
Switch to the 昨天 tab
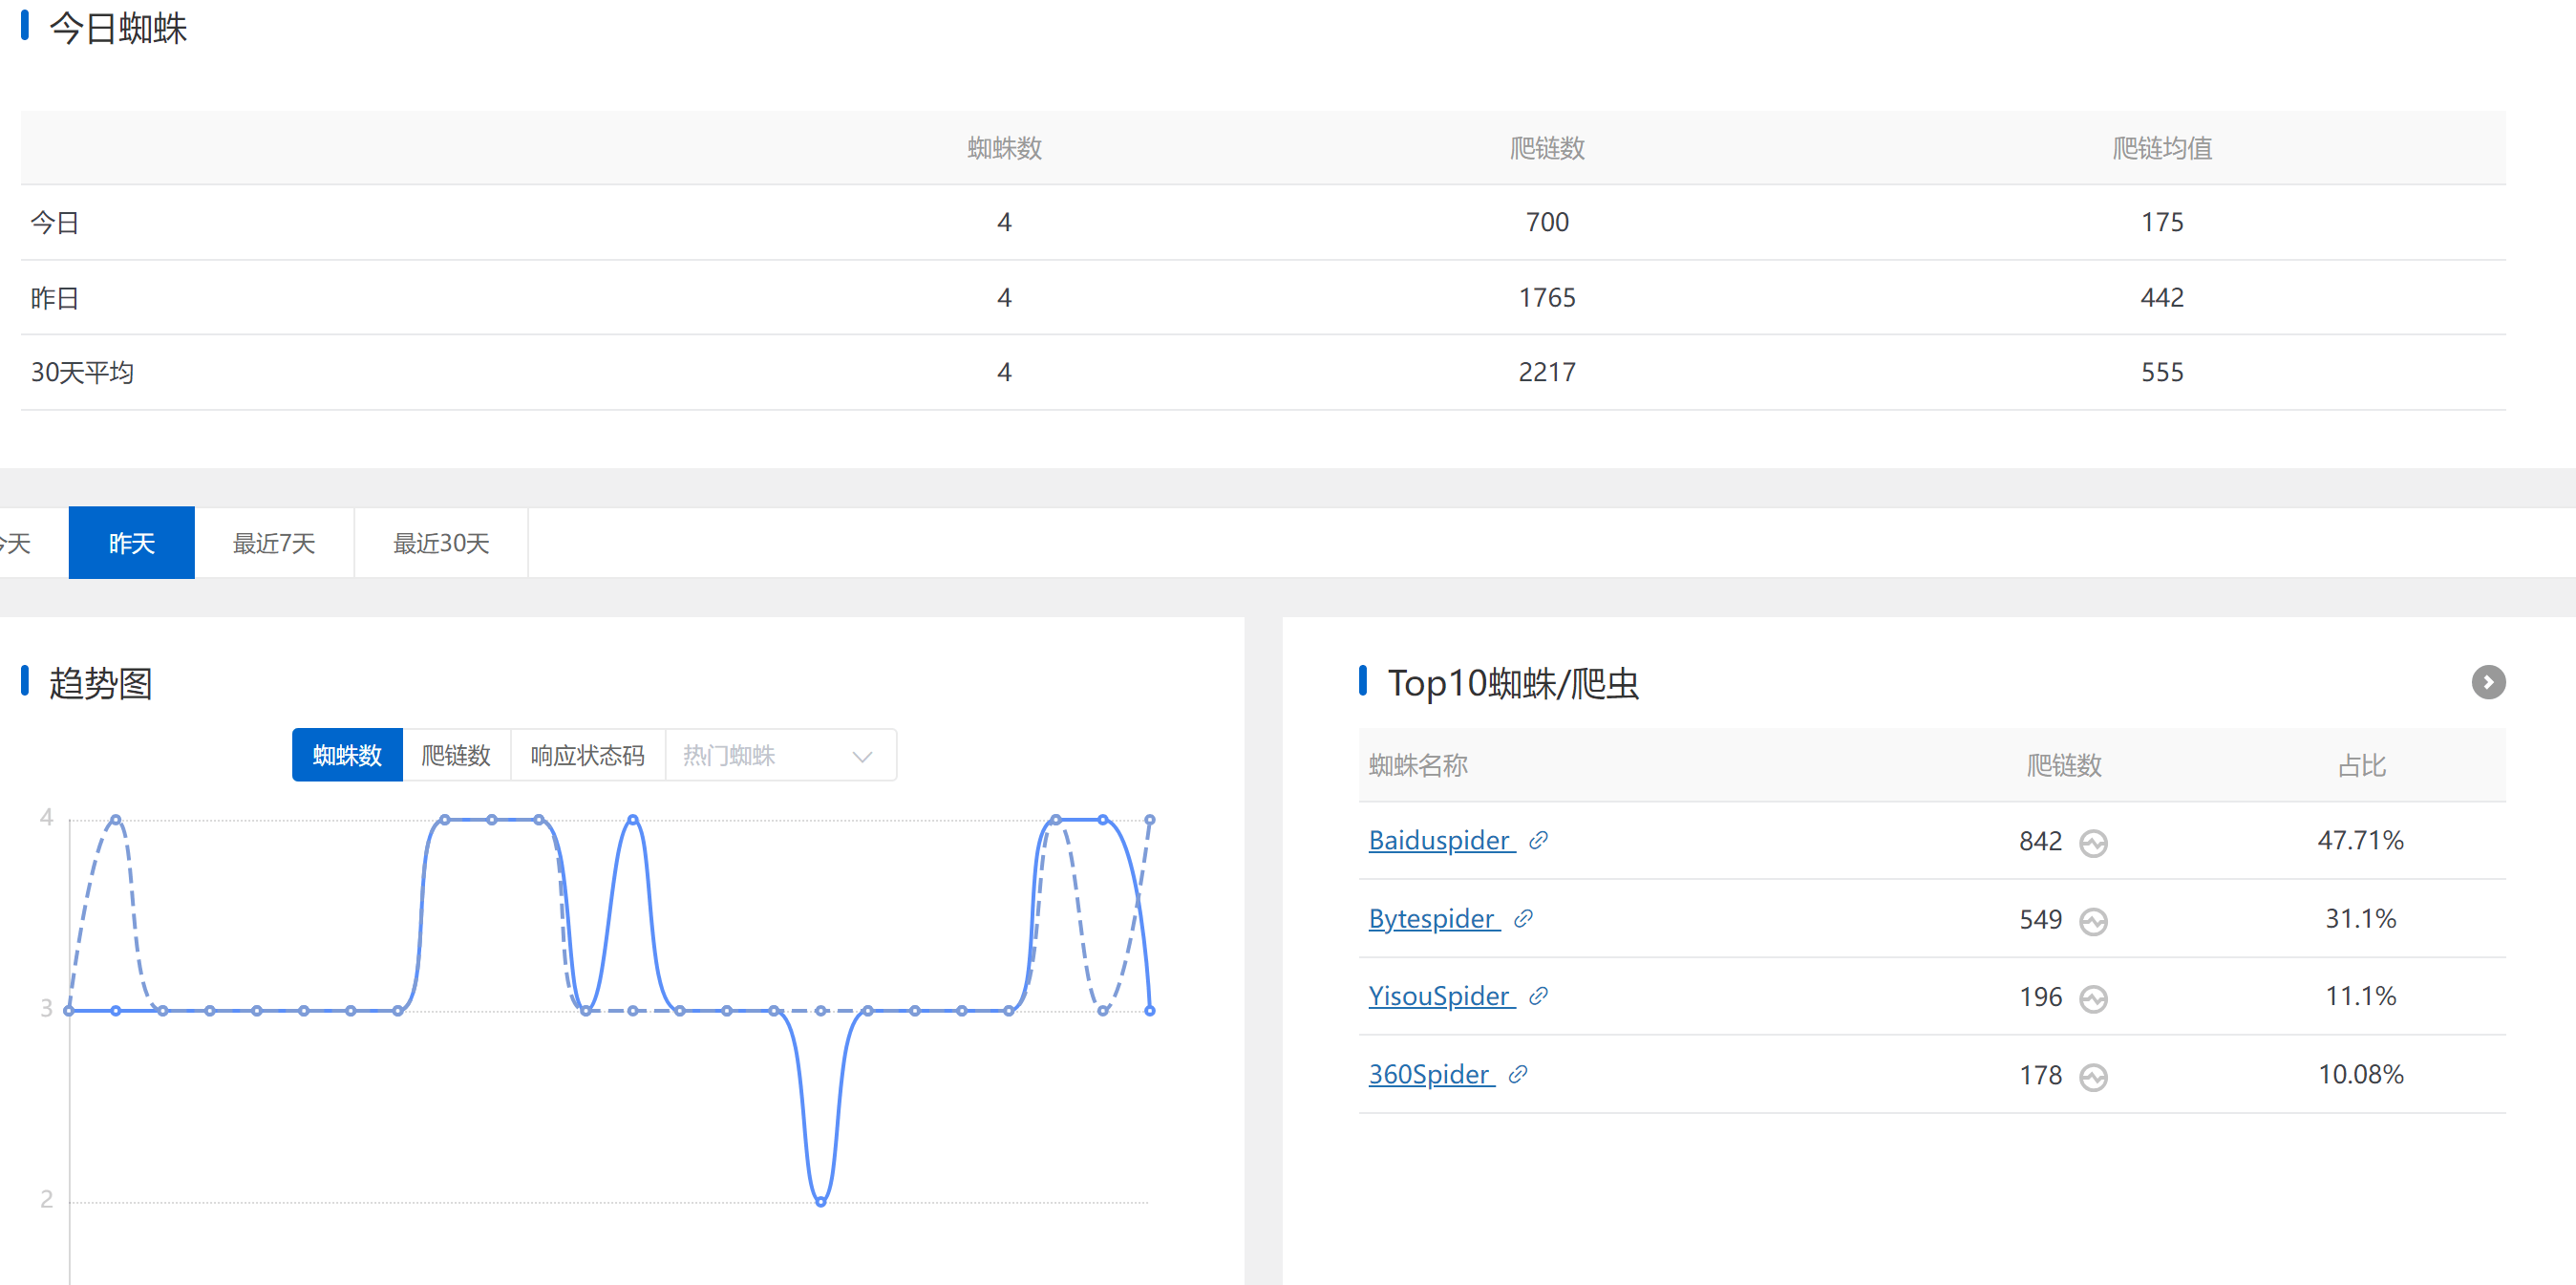[x=131, y=543]
